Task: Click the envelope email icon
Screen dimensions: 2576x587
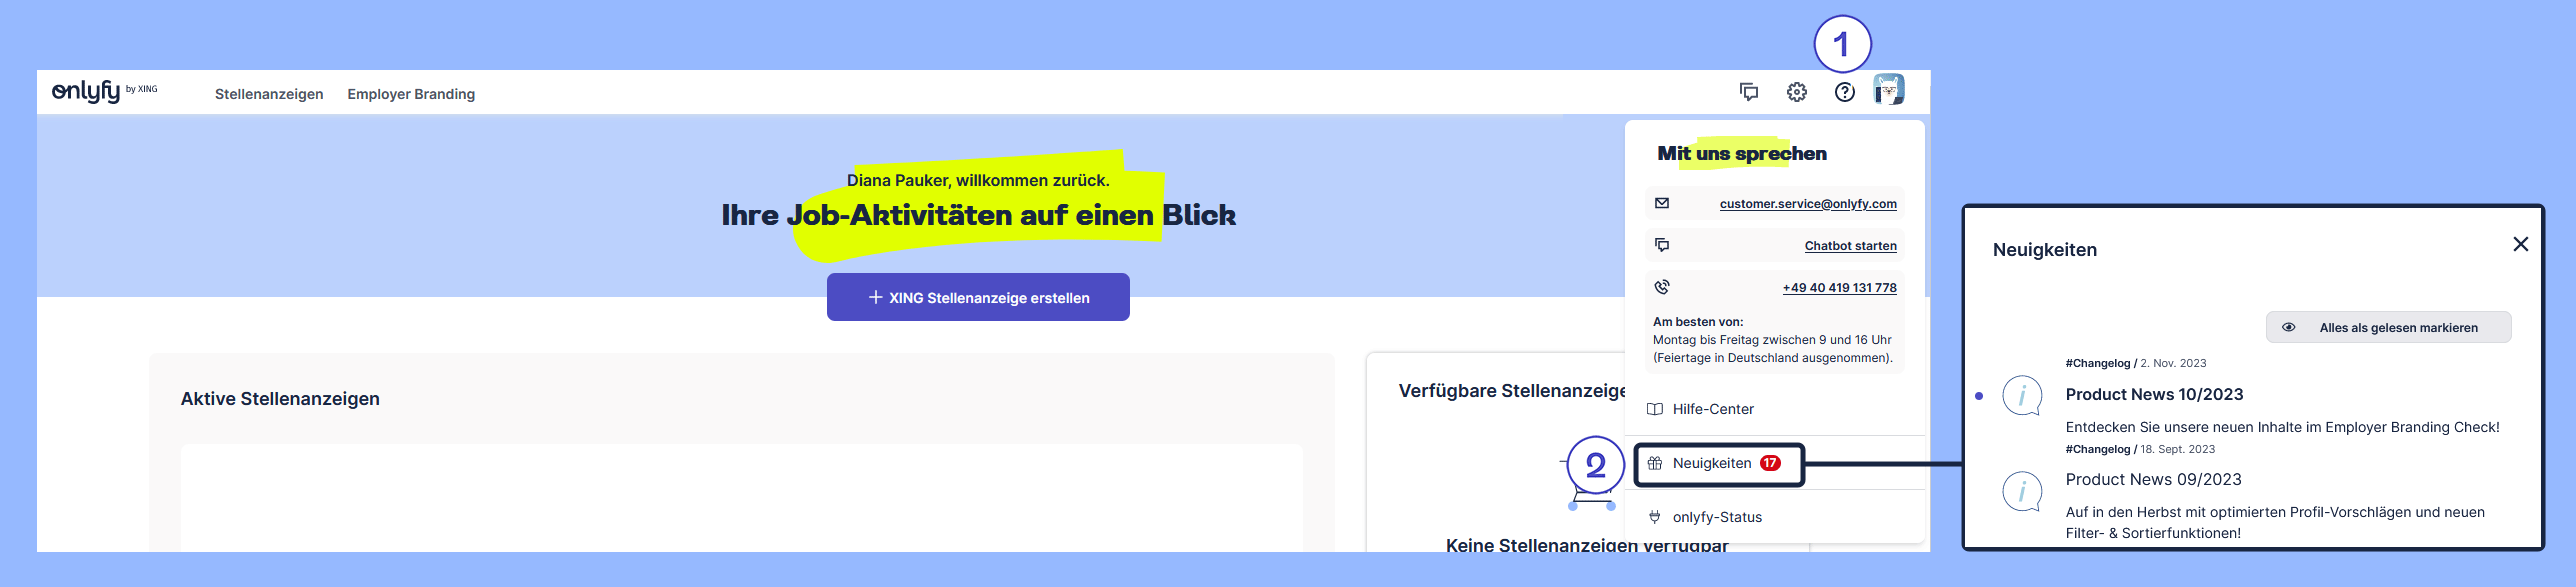Action: point(1662,203)
